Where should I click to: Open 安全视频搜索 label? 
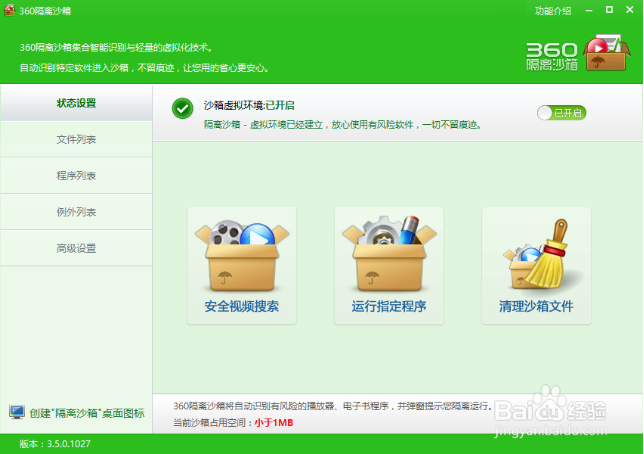(x=242, y=306)
